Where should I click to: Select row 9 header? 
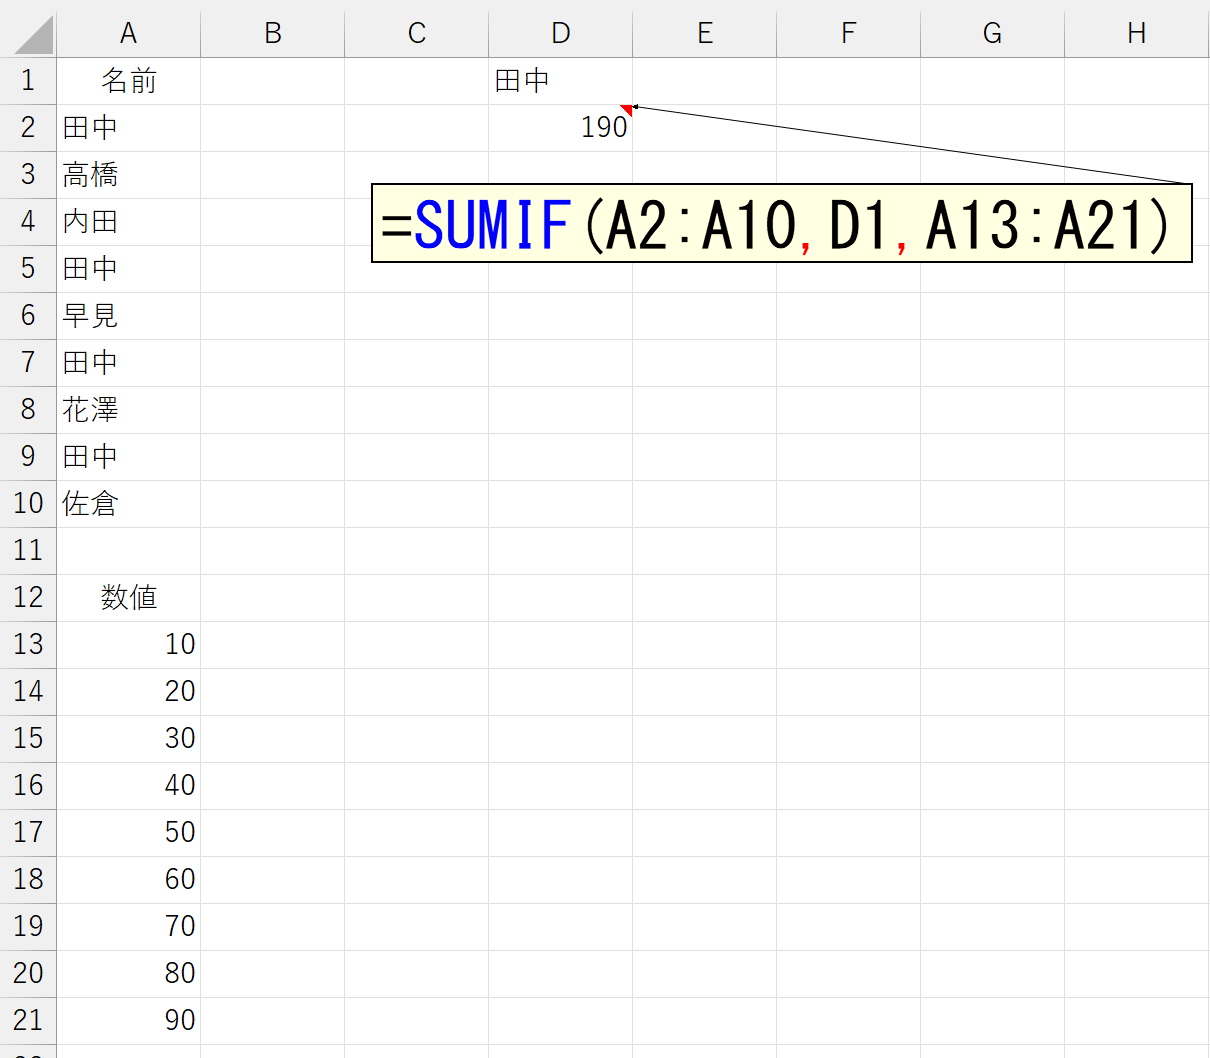(x=28, y=457)
